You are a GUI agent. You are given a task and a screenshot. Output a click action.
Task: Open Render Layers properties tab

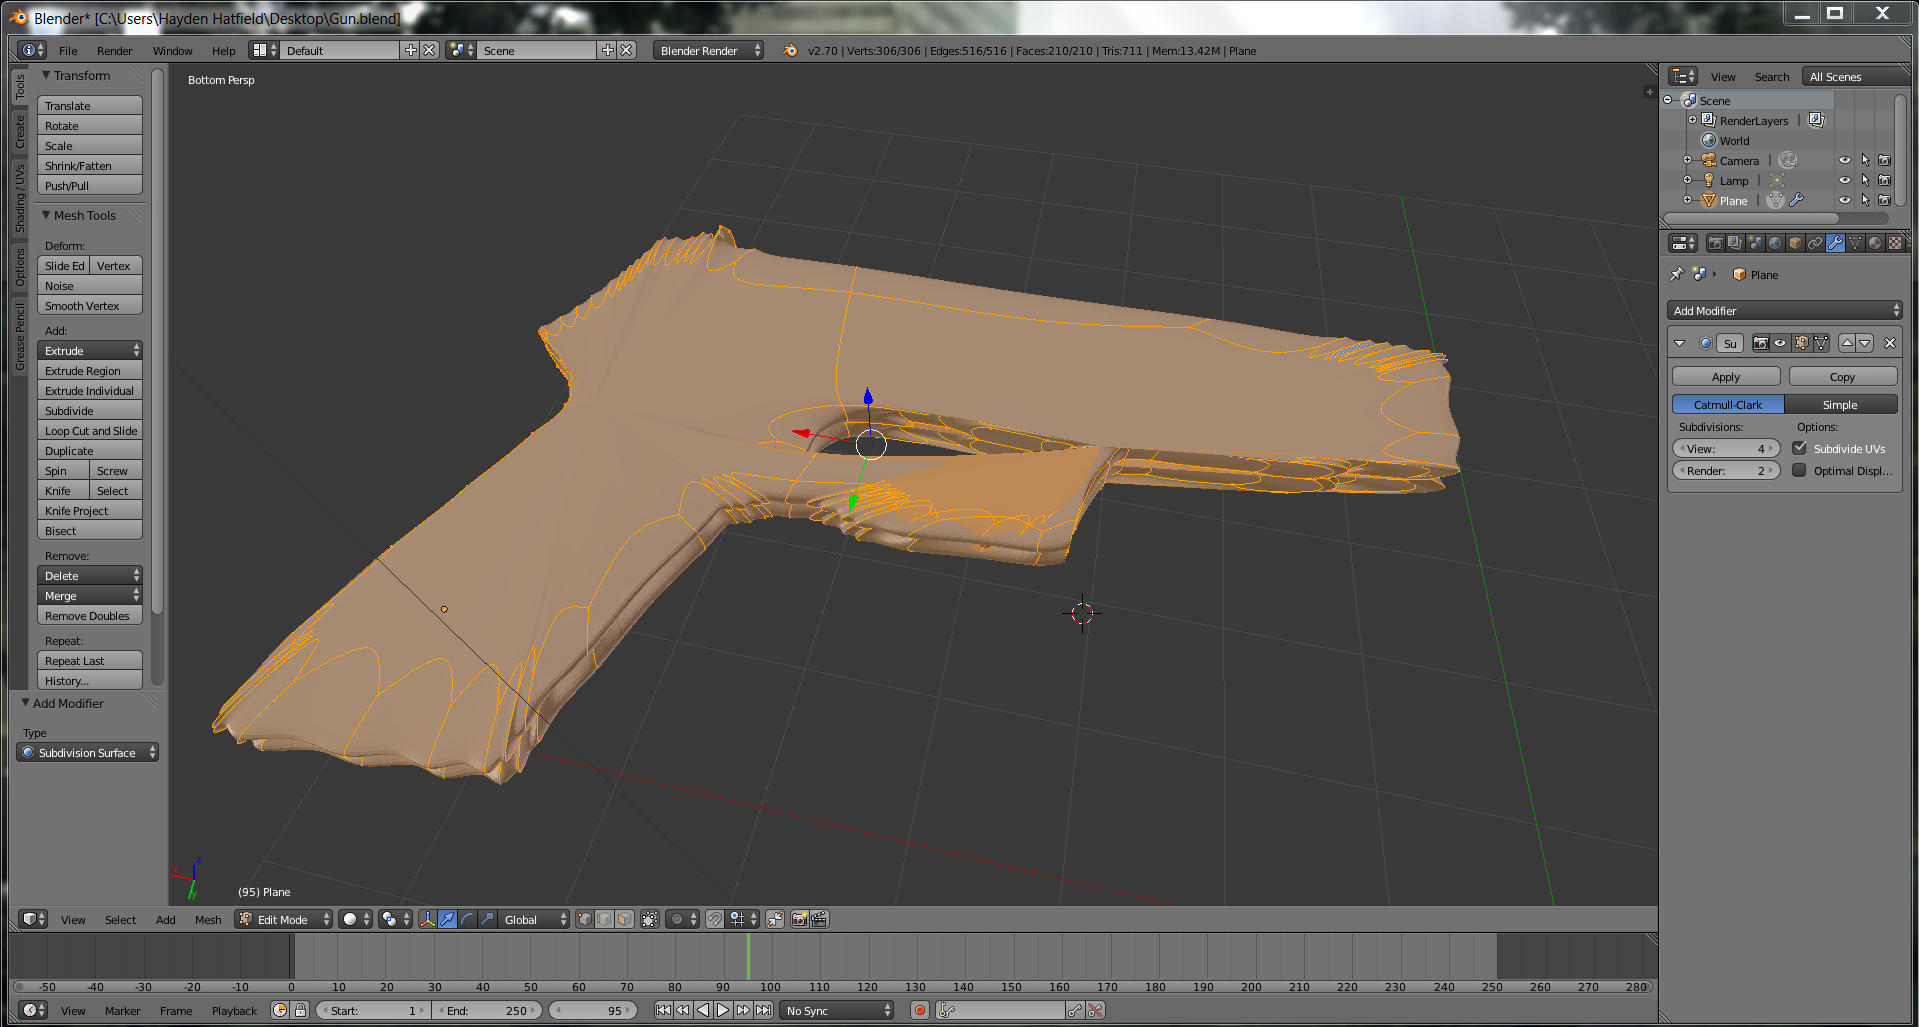(1735, 243)
